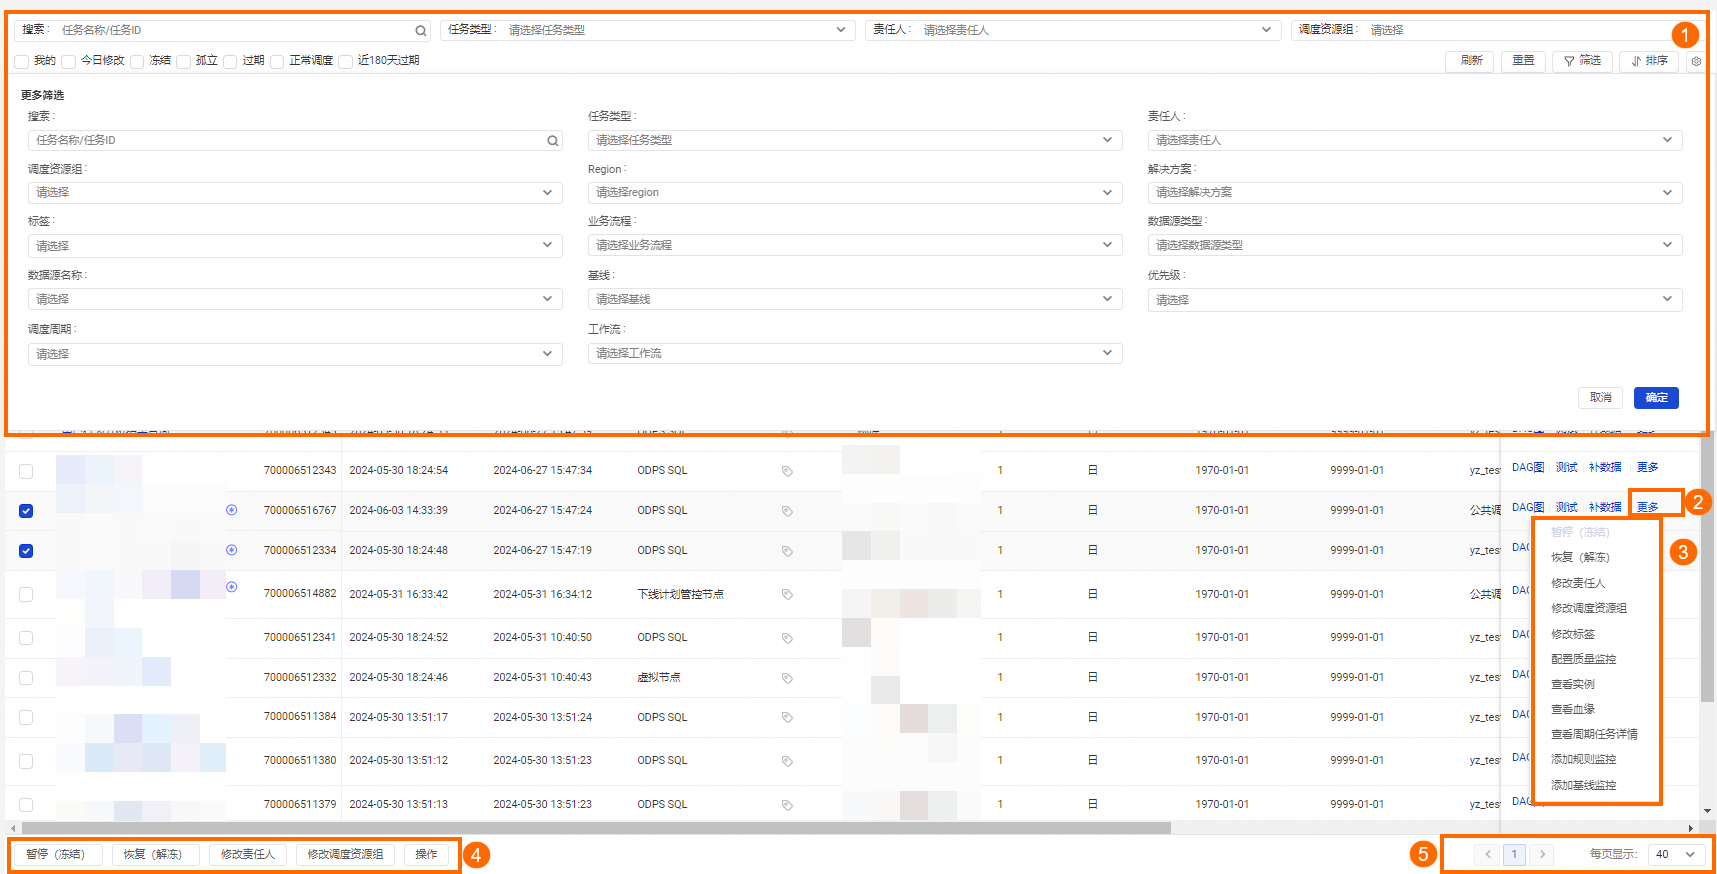Go to next page arrow in pagination
The image size is (1717, 874).
pos(1542,854)
